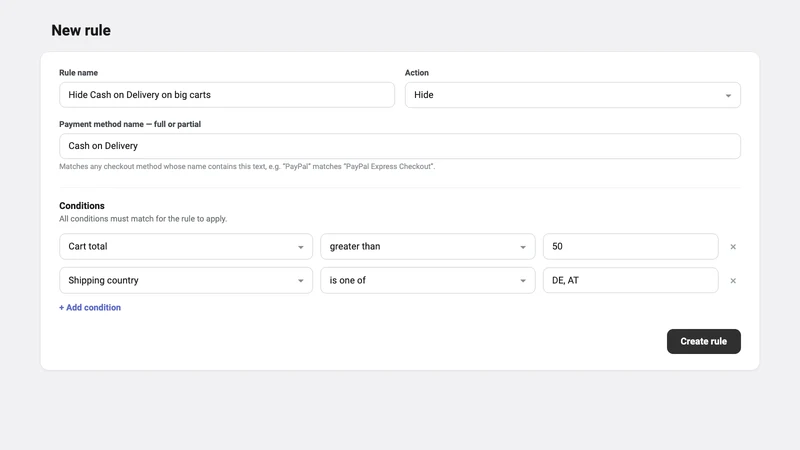Click the Rule name input field
This screenshot has width=800, height=450.
pyautogui.click(x=227, y=95)
